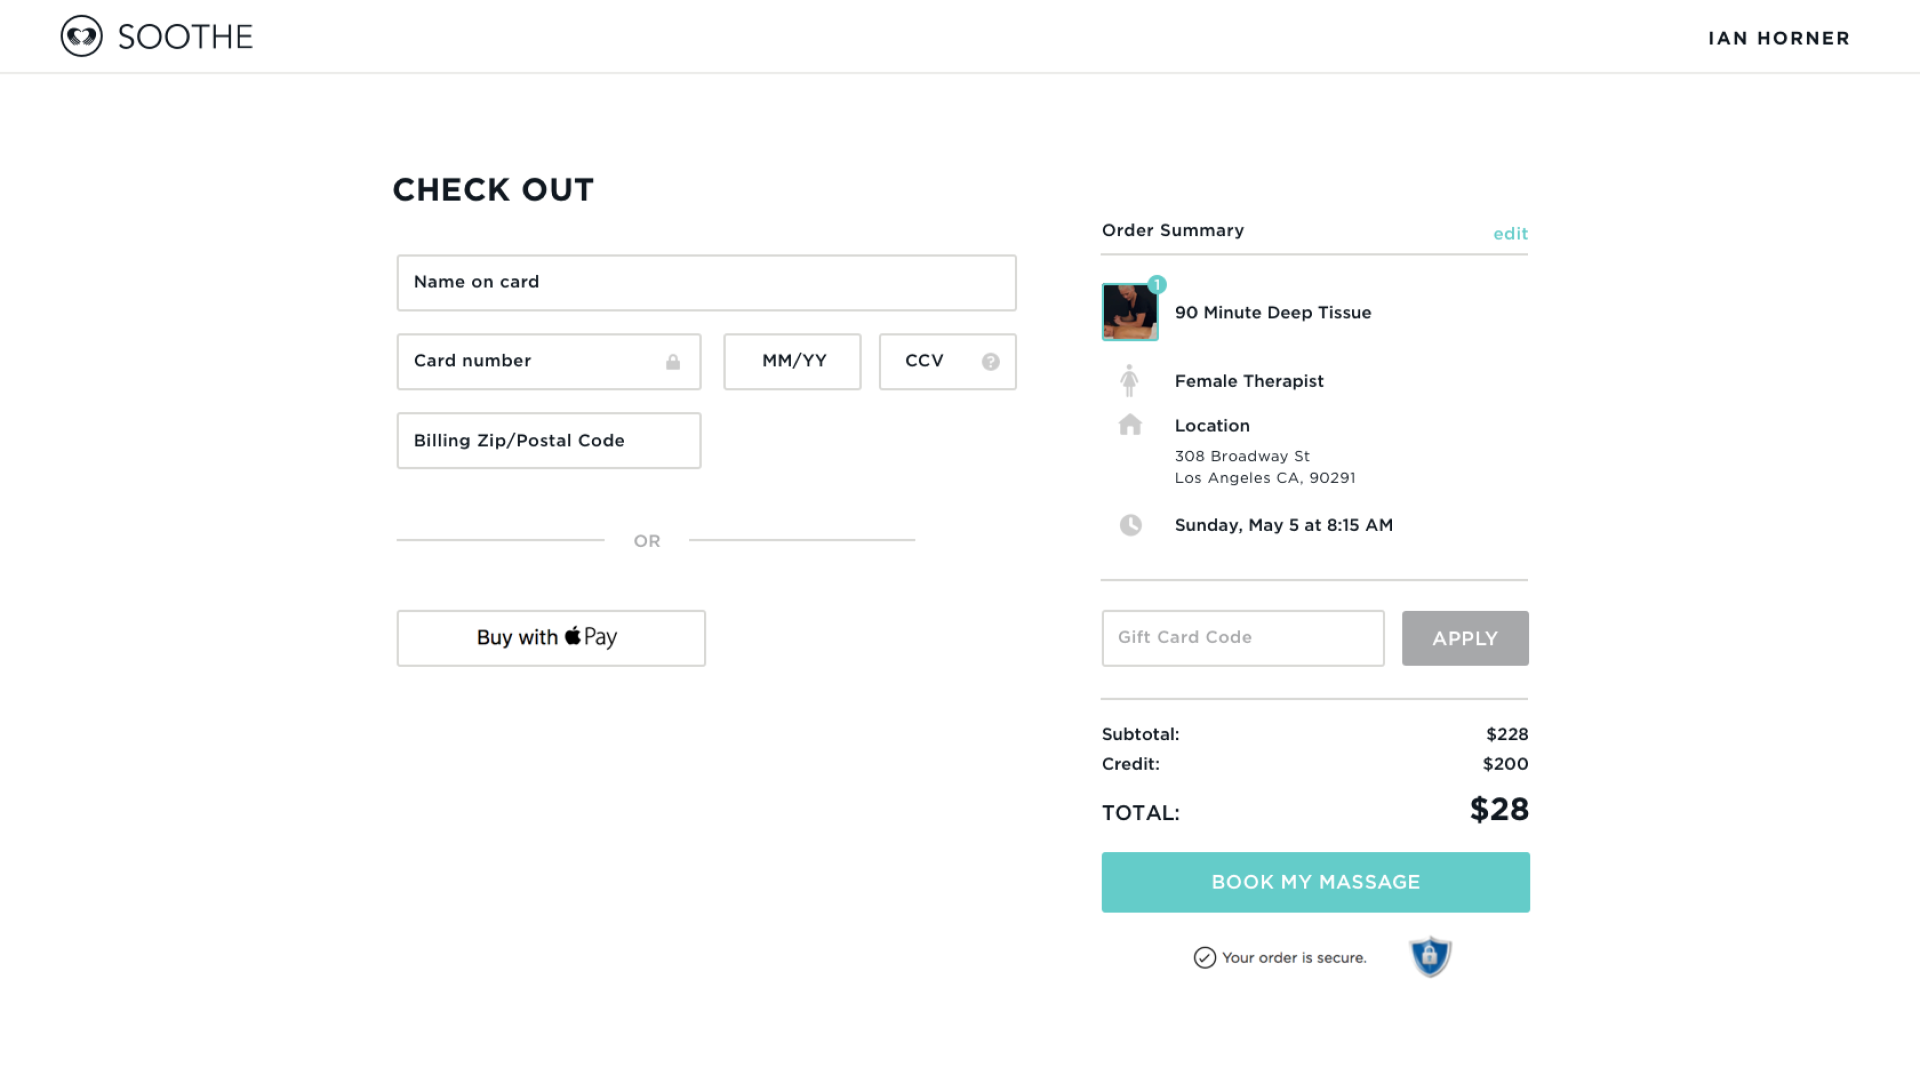Select the 90 Minute Deep Tissue thumbnail
1920x1080 pixels.
pyautogui.click(x=1130, y=312)
